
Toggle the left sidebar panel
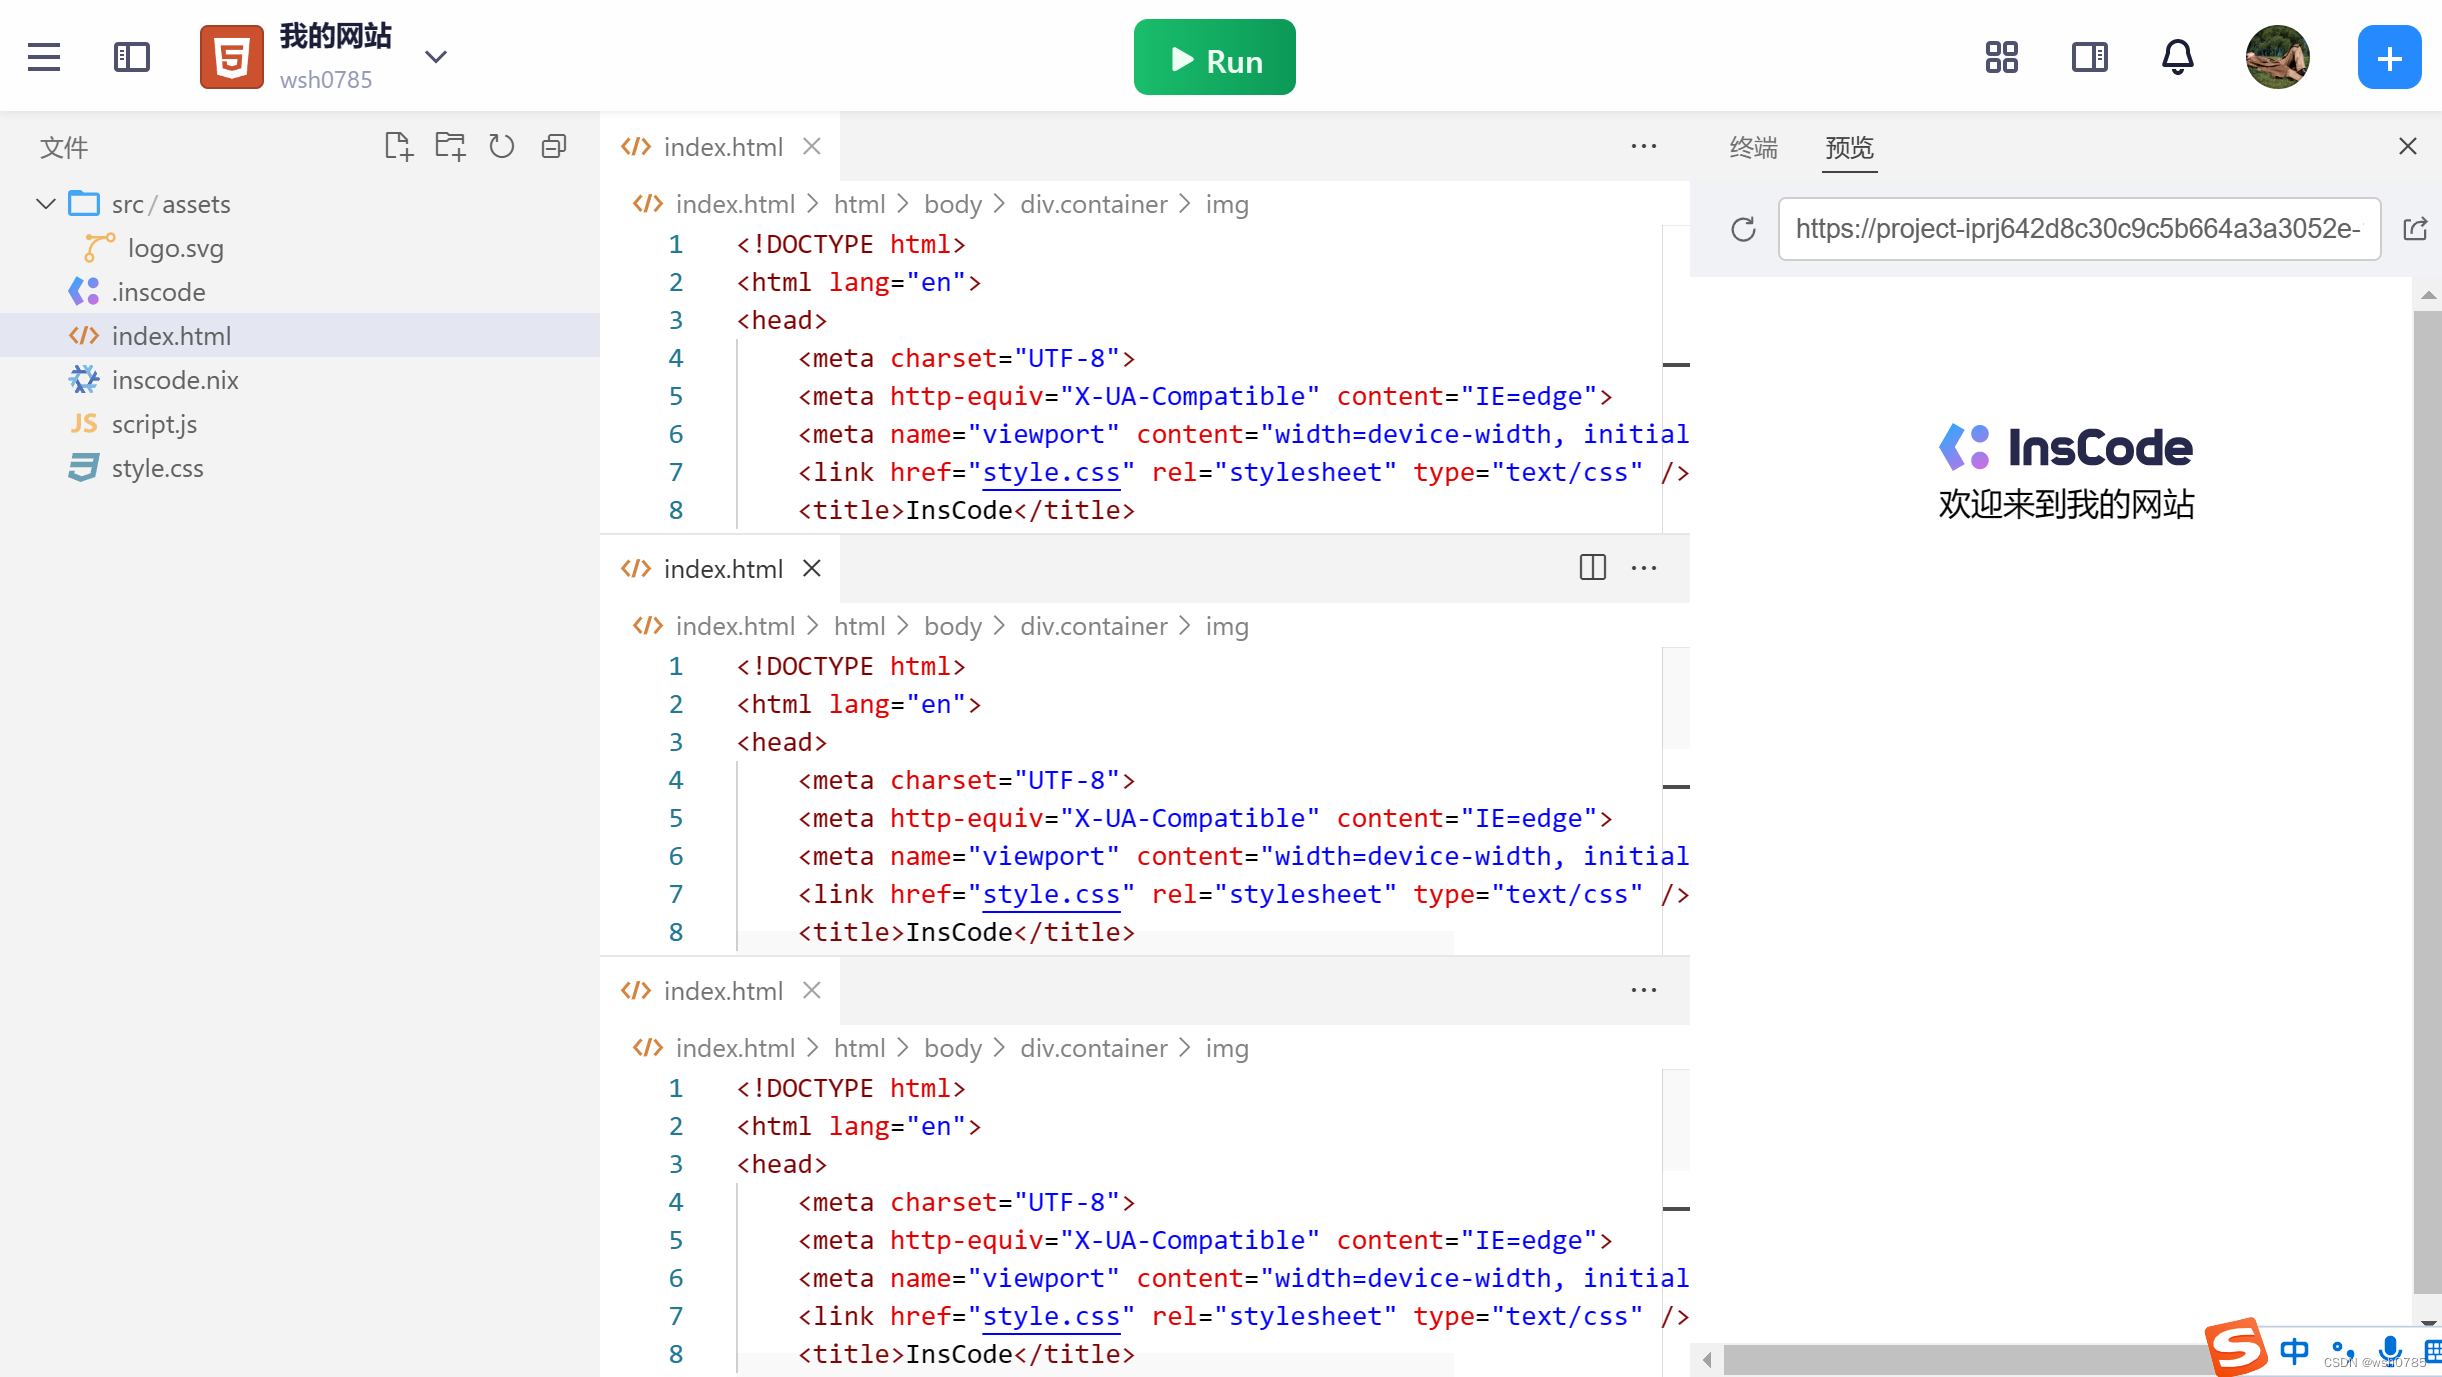pos(132,57)
